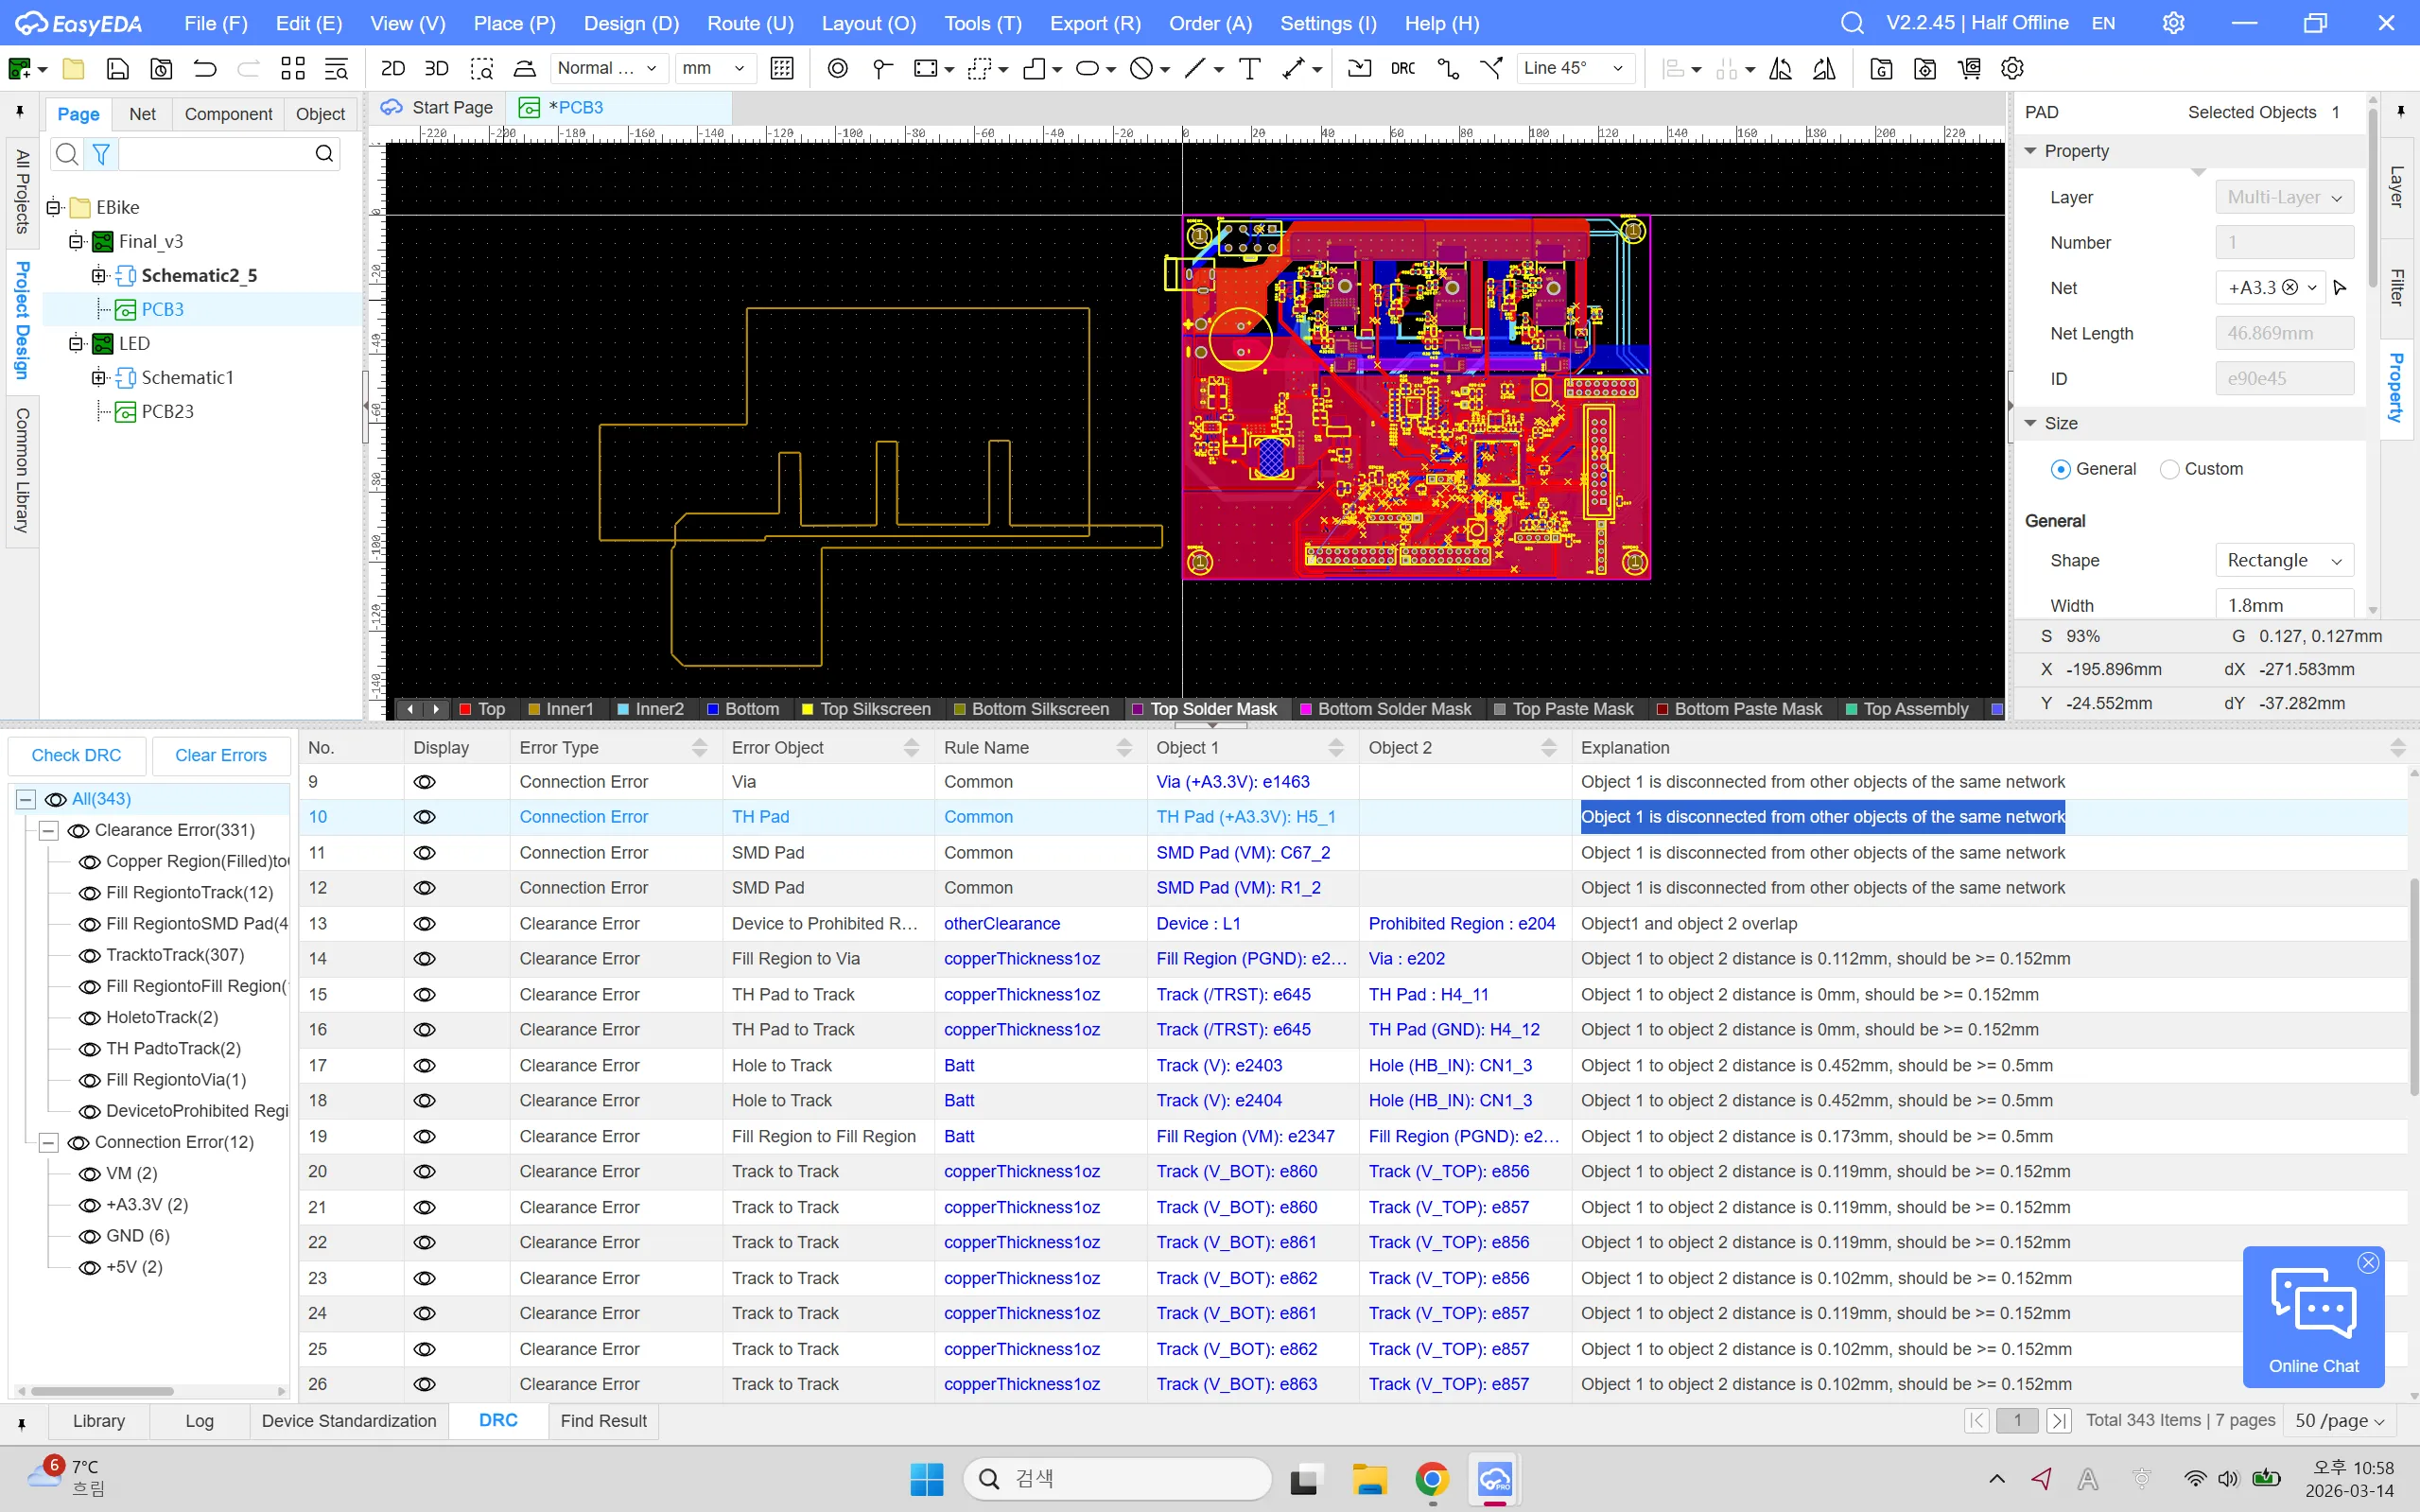Image resolution: width=2420 pixels, height=1512 pixels.
Task: Click the grid settings toolbar icon
Action: click(782, 68)
